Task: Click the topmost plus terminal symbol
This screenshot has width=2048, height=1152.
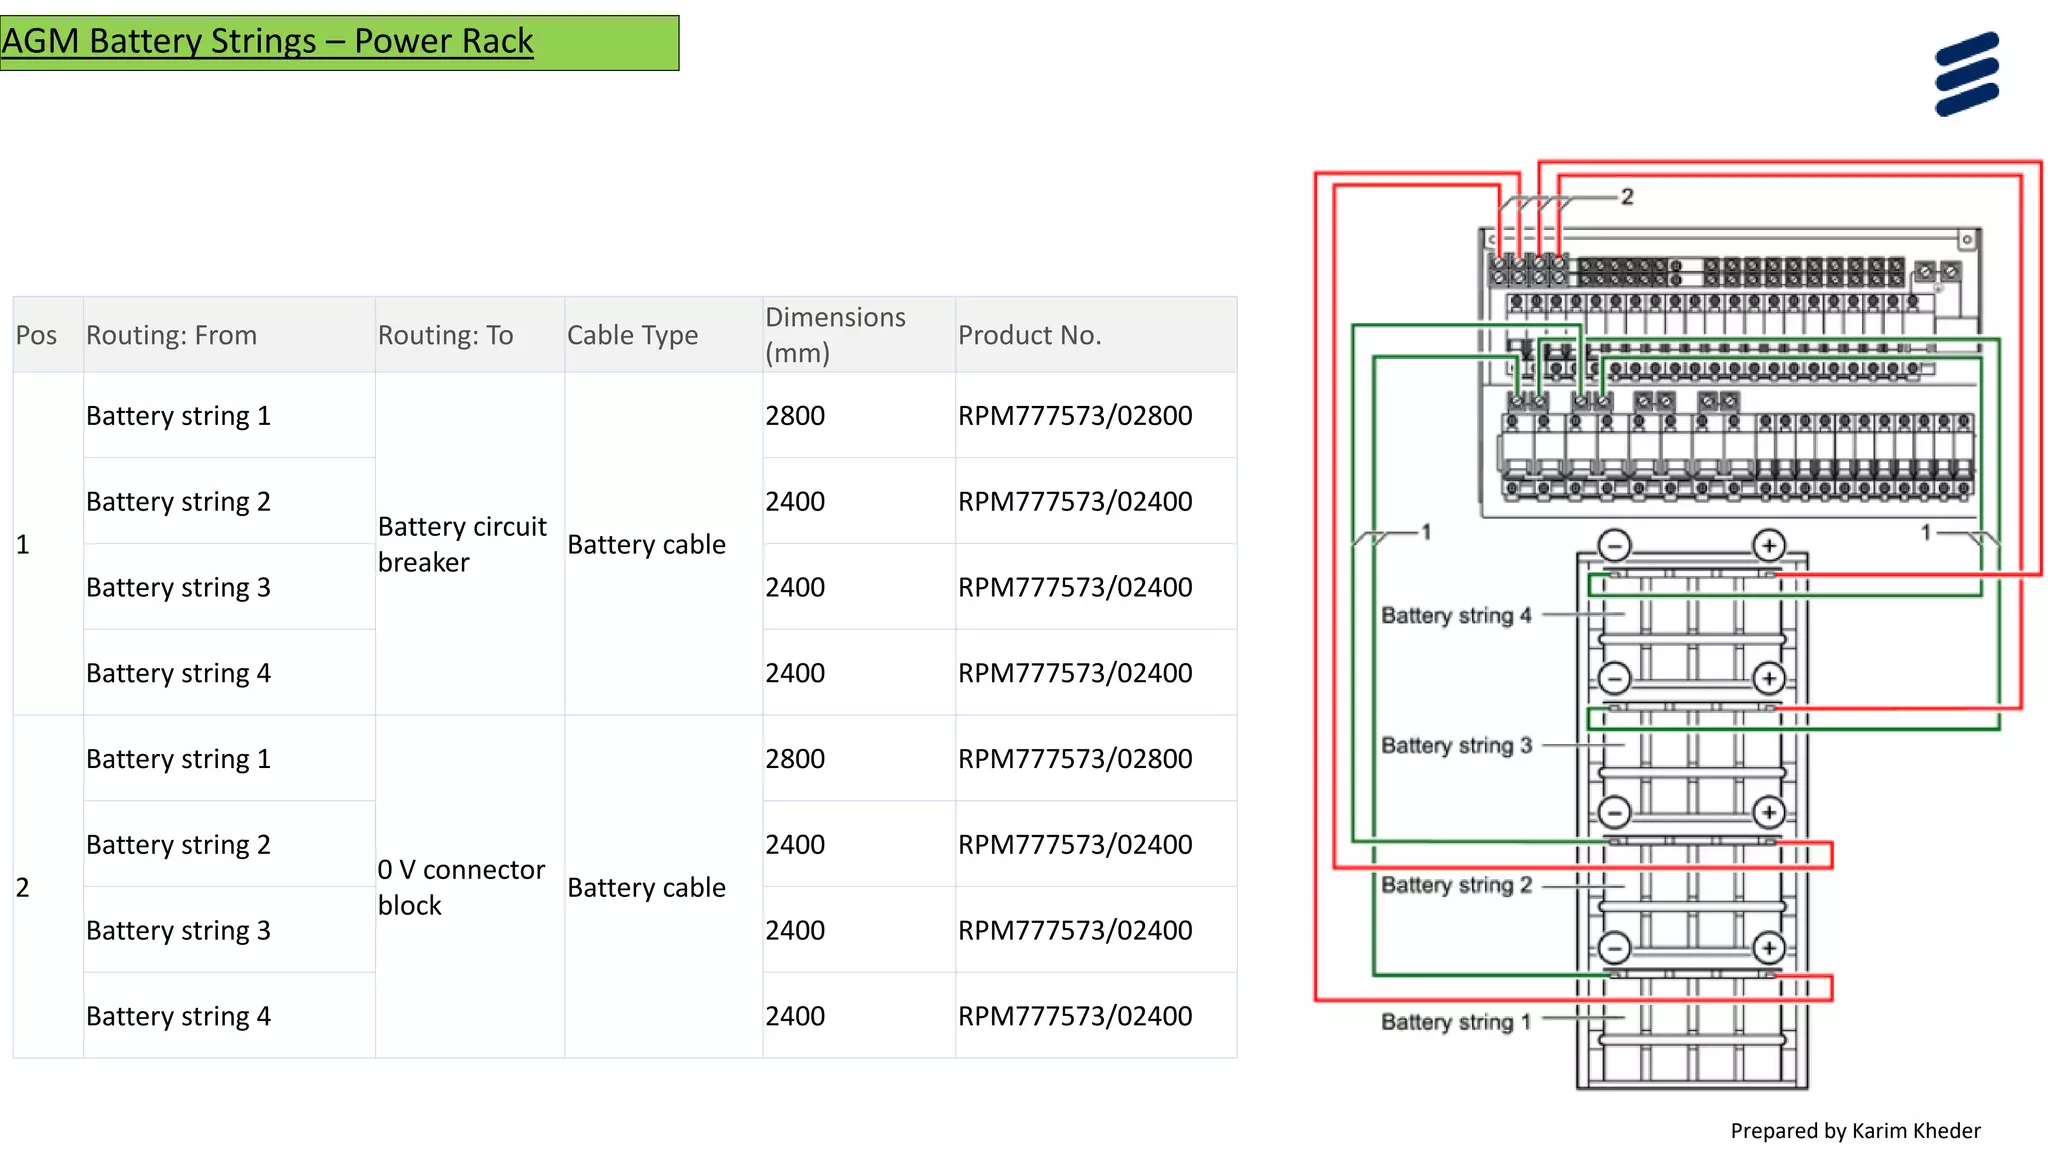Action: coord(1769,545)
